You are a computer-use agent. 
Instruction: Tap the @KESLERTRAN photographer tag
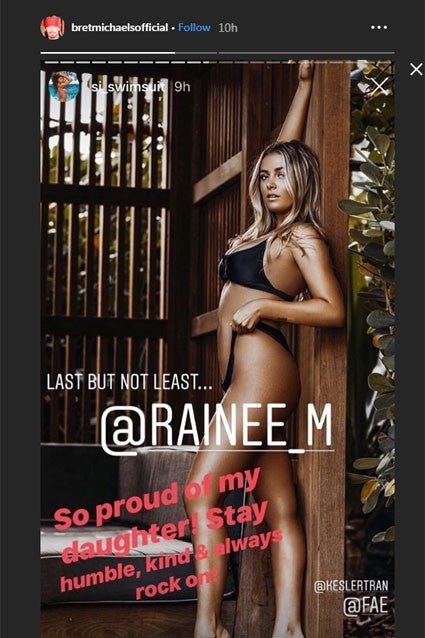pos(351,586)
